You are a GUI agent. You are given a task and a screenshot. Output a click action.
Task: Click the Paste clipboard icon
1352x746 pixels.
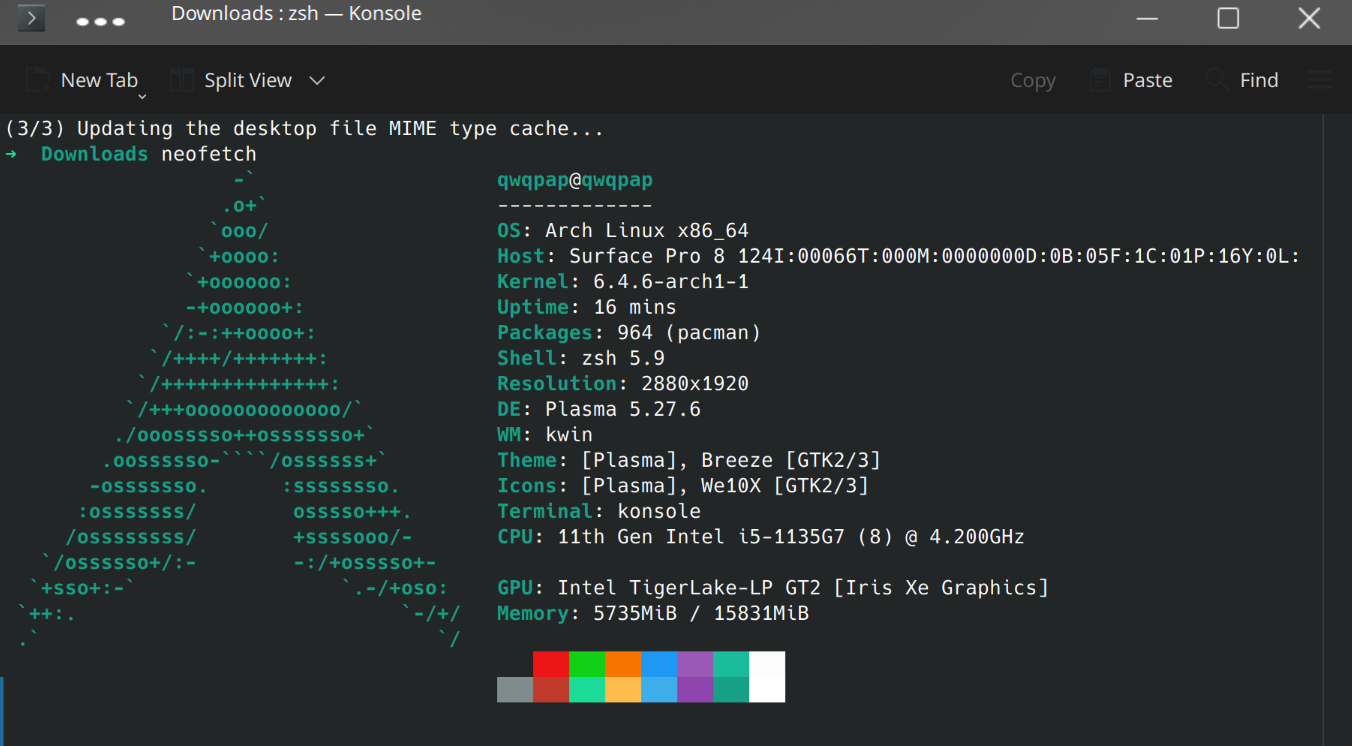tap(1100, 80)
